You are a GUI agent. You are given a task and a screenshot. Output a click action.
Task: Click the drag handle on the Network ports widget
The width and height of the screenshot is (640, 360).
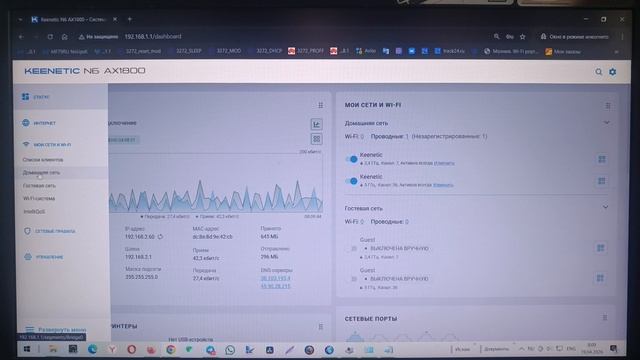pyautogui.click(x=605, y=318)
